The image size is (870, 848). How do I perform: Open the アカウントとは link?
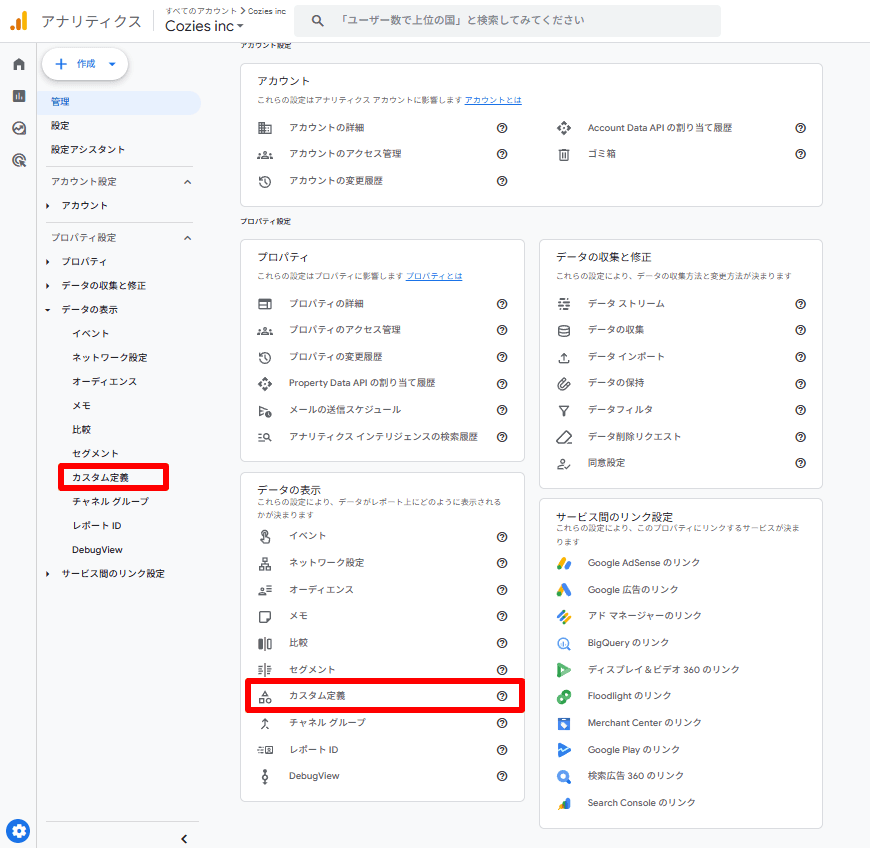coord(493,100)
